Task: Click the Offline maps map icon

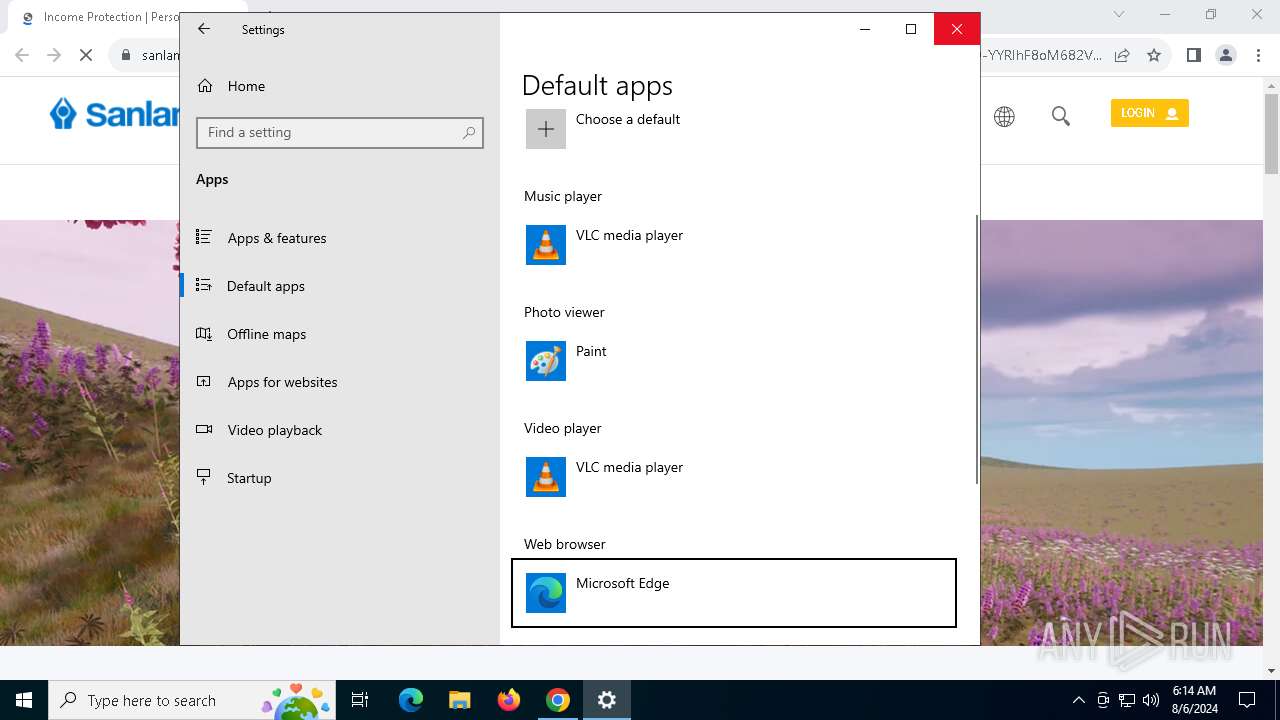Action: click(204, 334)
